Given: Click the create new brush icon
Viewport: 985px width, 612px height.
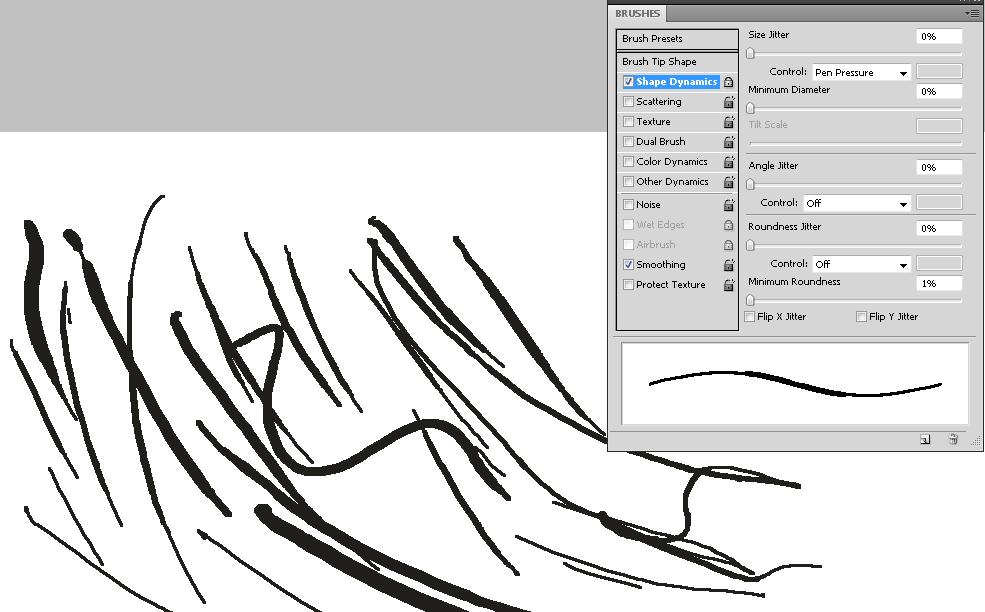Looking at the screenshot, I should tap(925, 439).
